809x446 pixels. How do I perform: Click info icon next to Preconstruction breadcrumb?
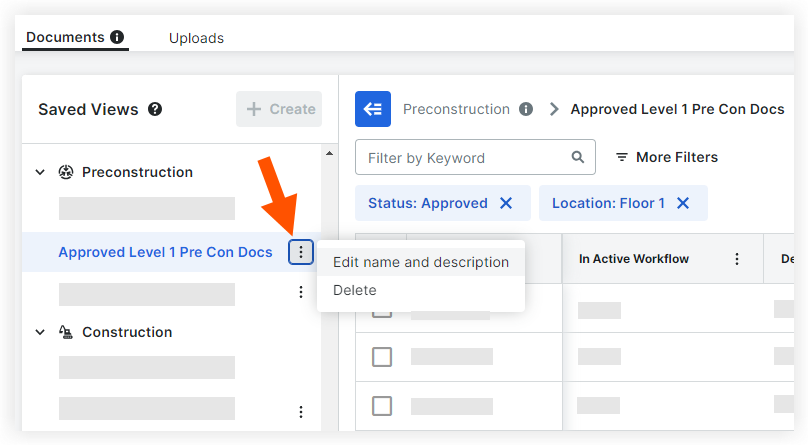(x=526, y=109)
